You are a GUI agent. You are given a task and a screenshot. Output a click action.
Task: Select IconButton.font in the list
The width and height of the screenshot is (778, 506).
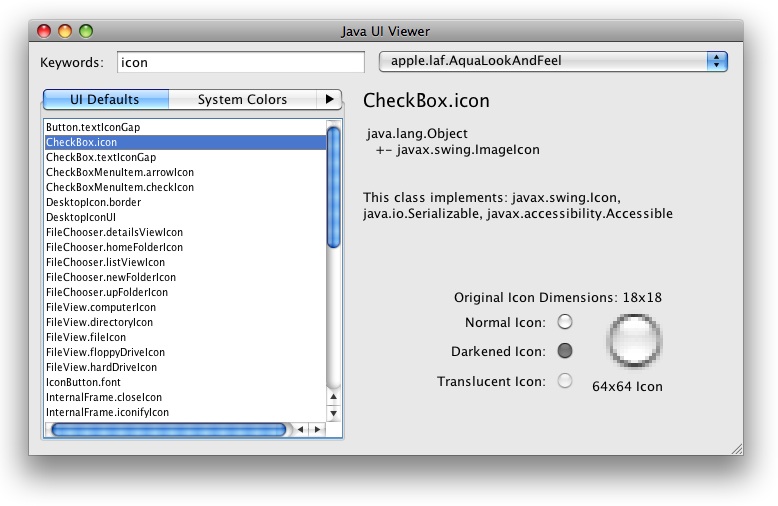click(x=185, y=382)
